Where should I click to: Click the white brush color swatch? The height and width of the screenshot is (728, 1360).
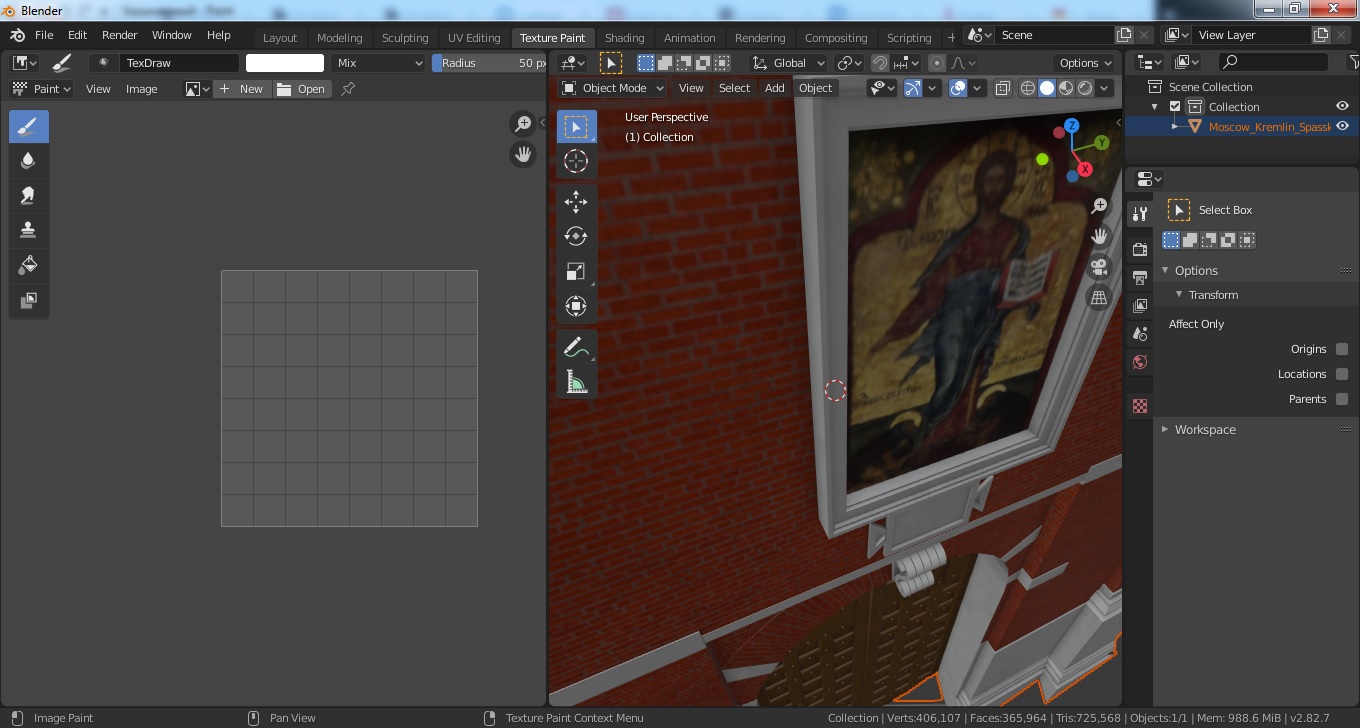point(285,63)
